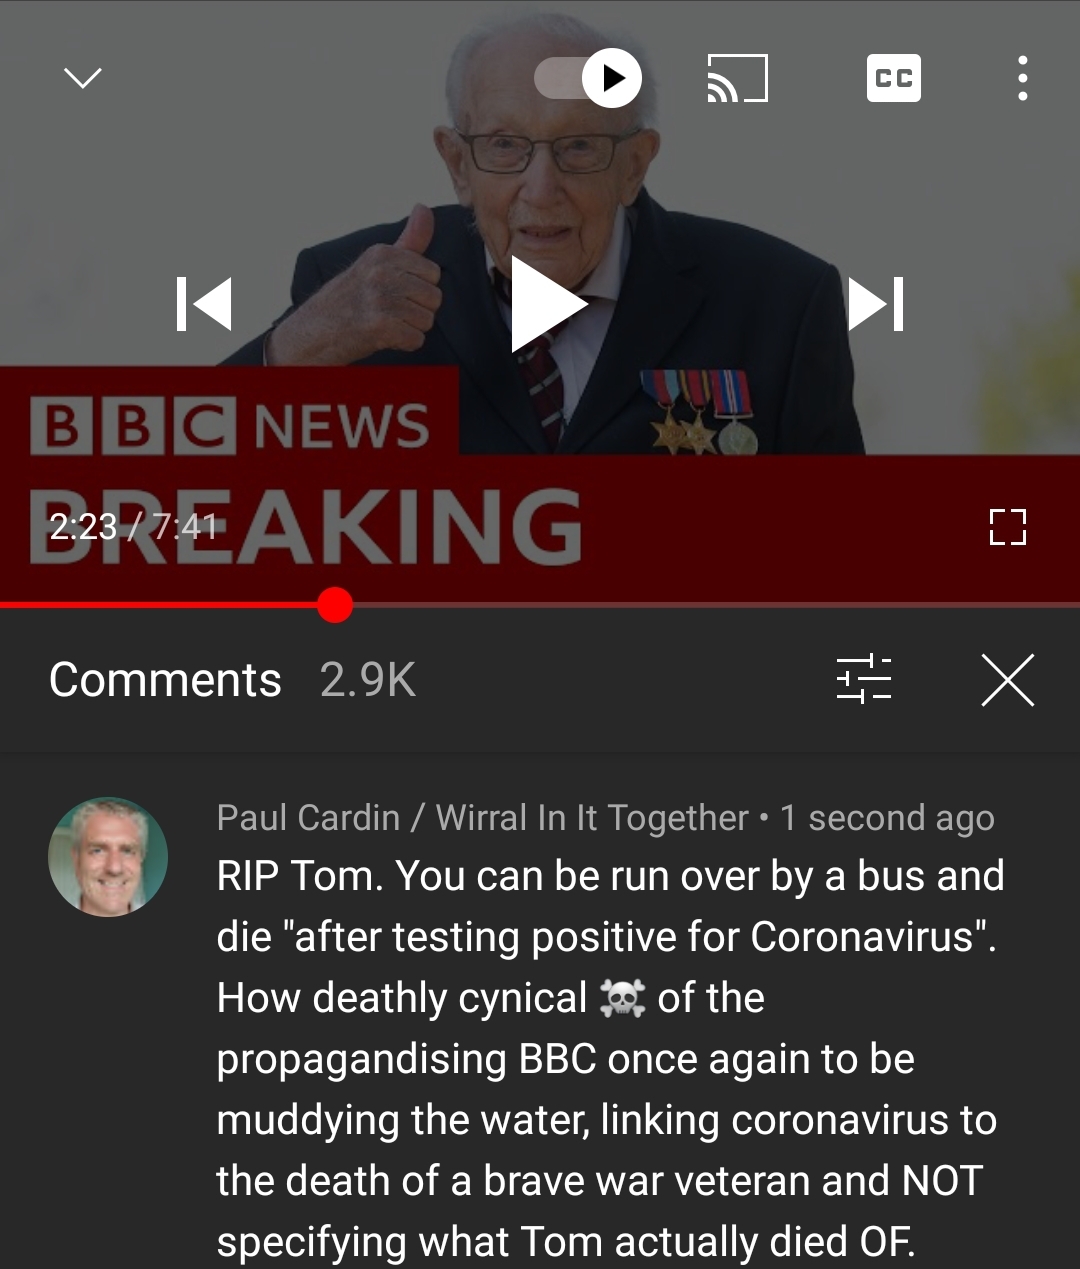
Task: Skip to the previous video
Action: click(x=204, y=304)
